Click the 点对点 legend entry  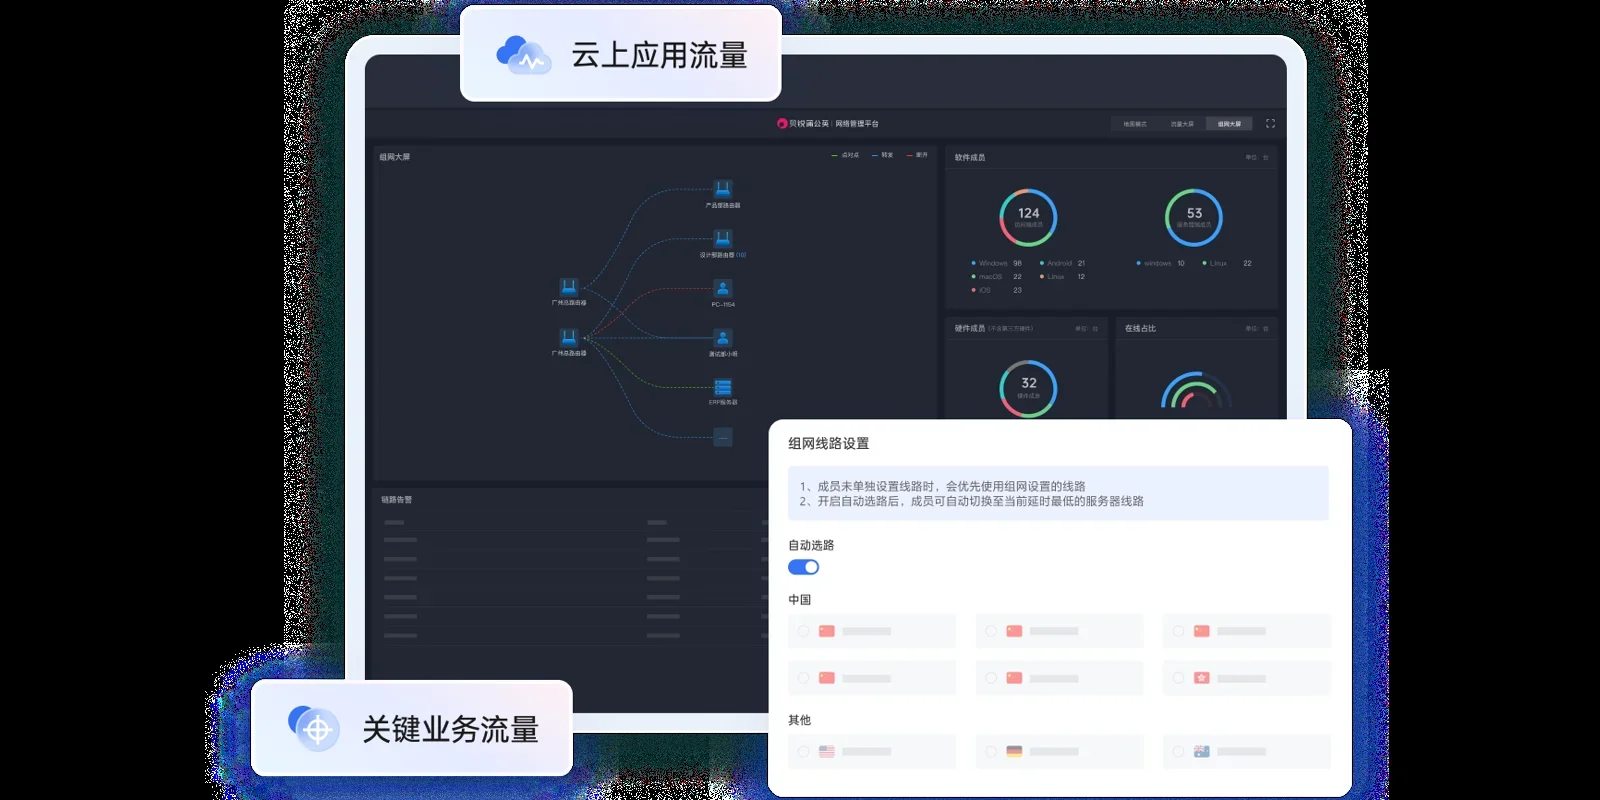[845, 155]
